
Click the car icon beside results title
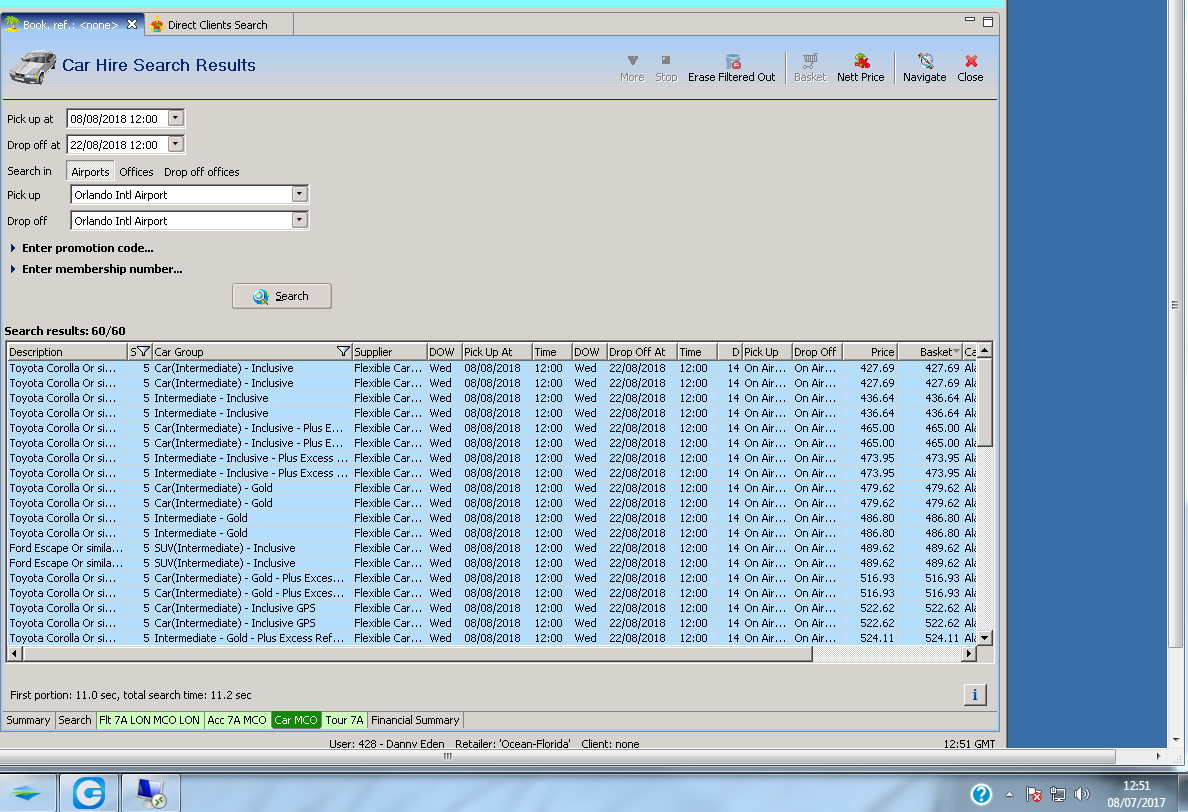click(33, 67)
